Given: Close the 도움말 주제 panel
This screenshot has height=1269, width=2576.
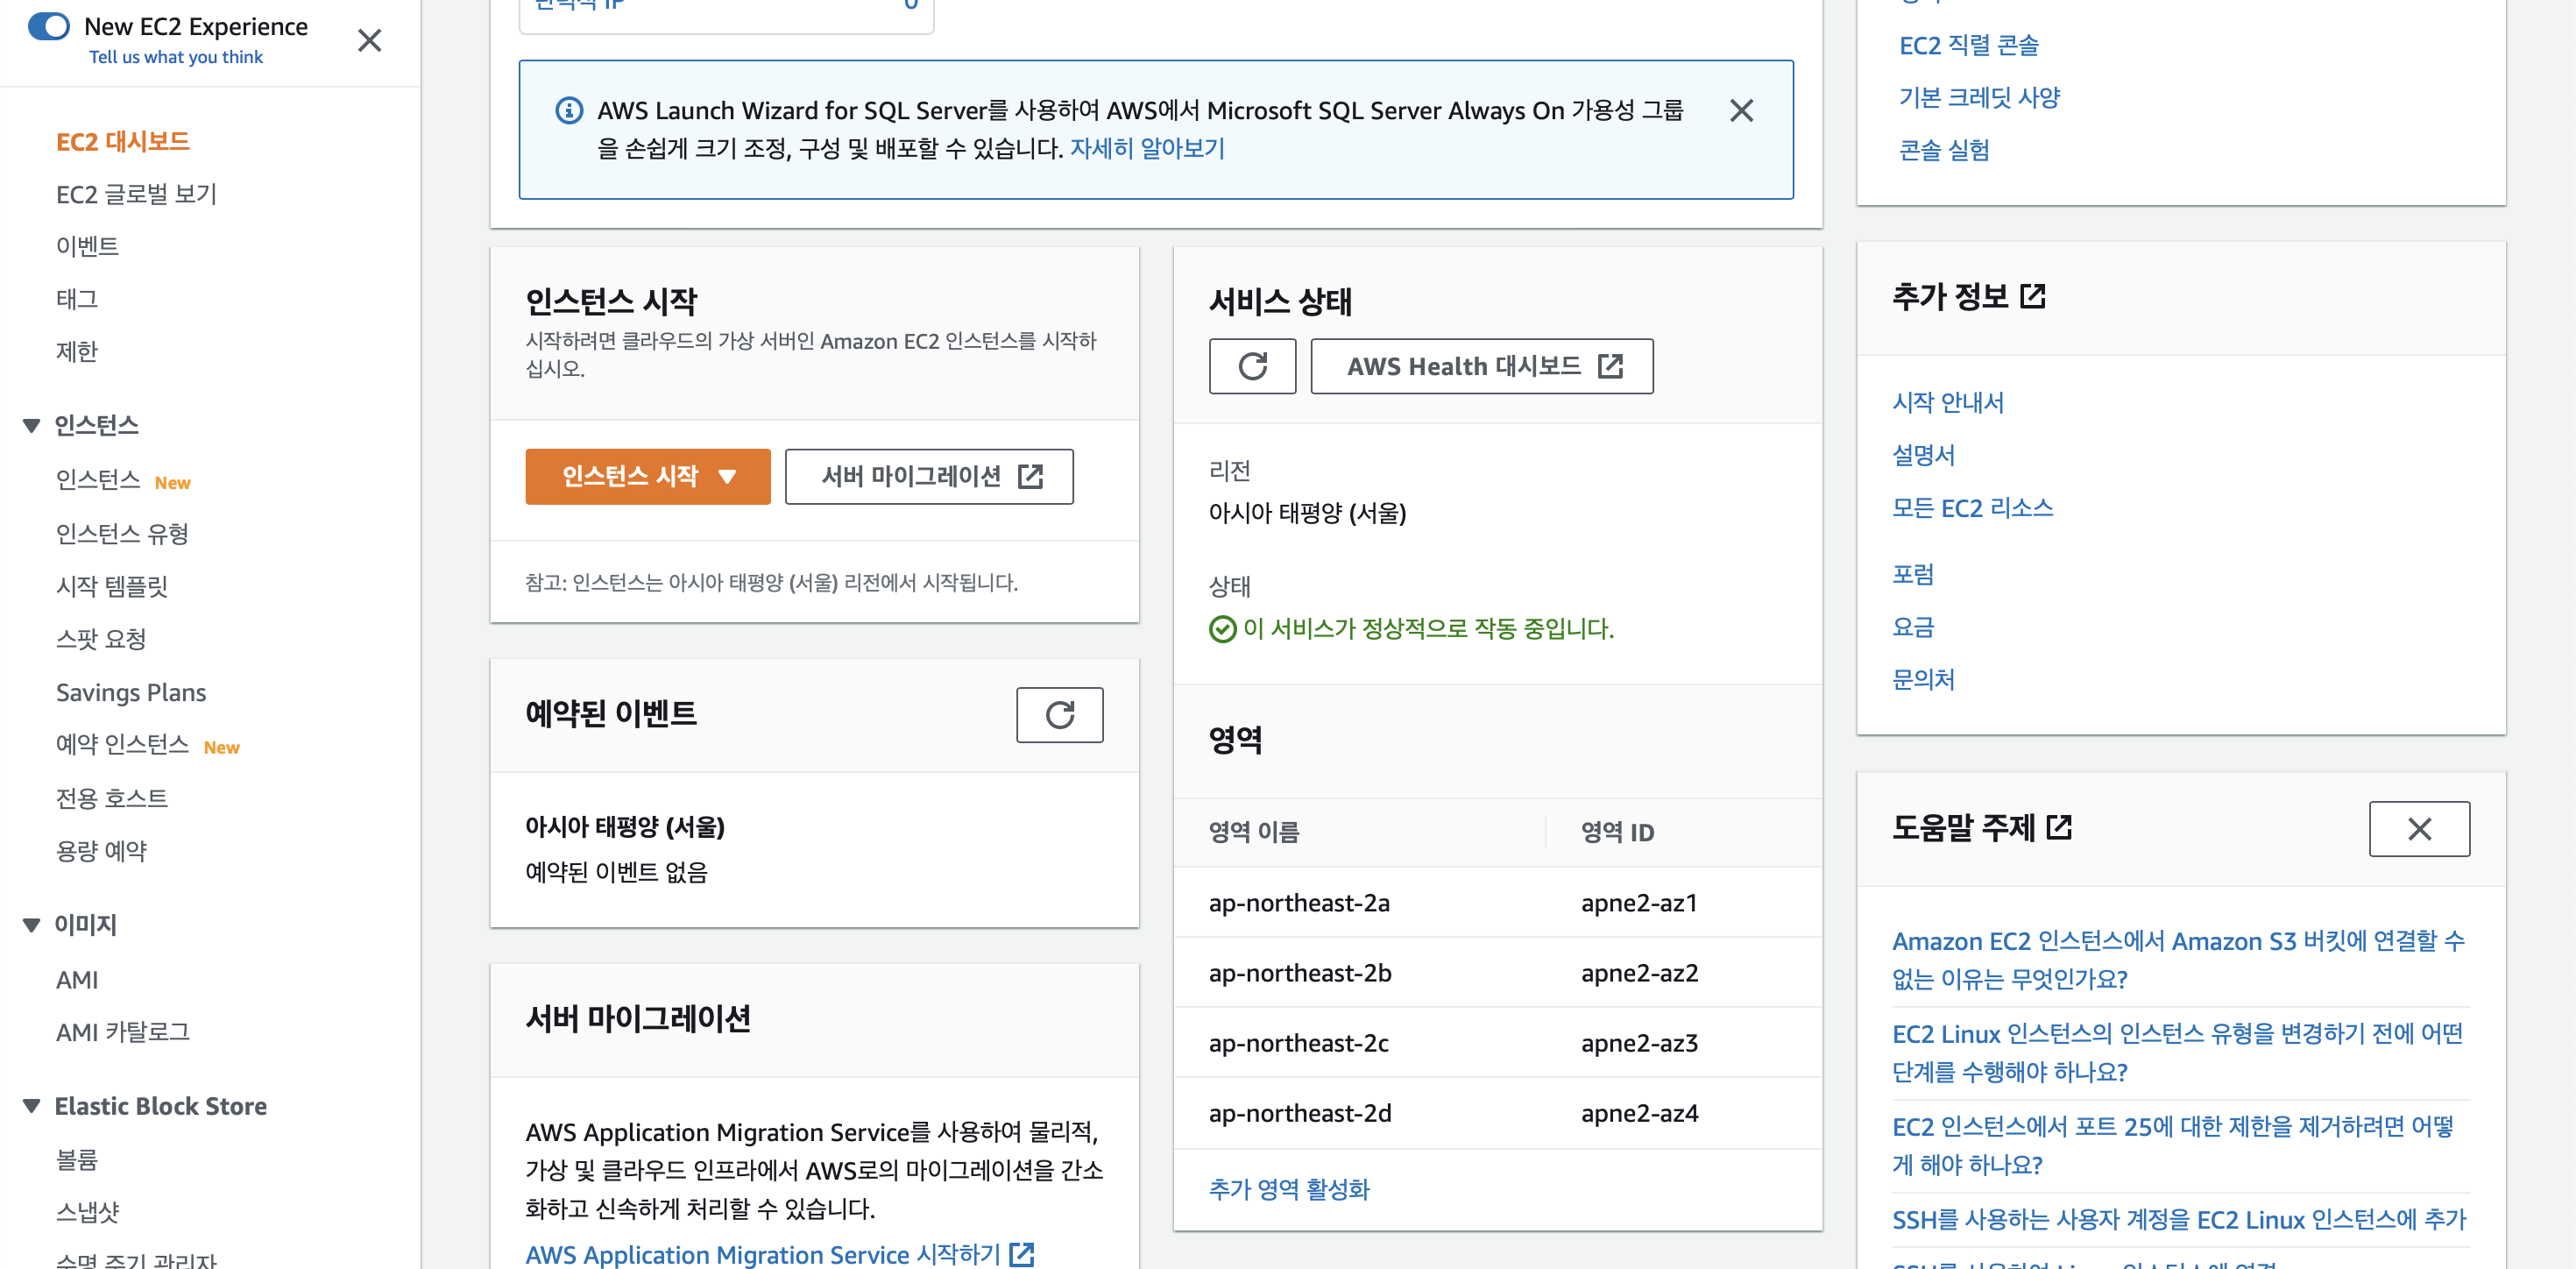Looking at the screenshot, I should (2419, 829).
